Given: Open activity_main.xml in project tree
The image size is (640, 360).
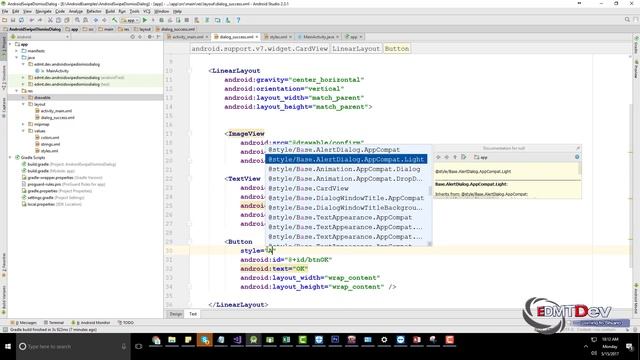Looking at the screenshot, I should [56, 111].
